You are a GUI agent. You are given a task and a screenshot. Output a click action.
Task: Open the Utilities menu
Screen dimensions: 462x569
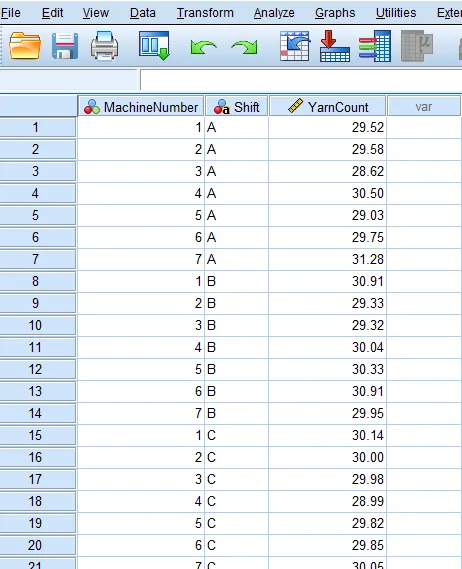tap(396, 13)
